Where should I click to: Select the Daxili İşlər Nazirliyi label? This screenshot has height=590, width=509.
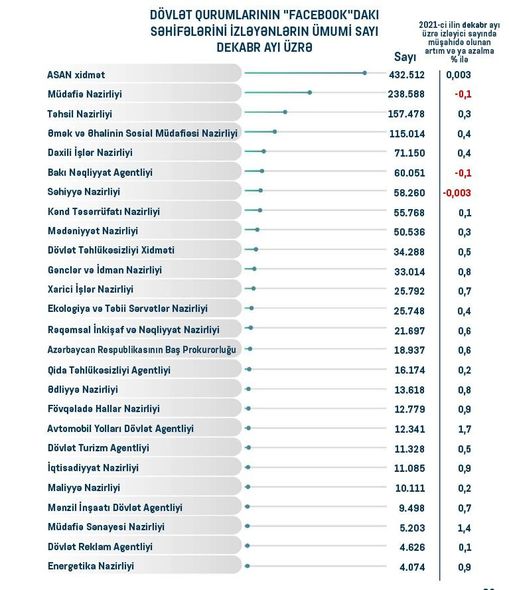(x=90, y=153)
